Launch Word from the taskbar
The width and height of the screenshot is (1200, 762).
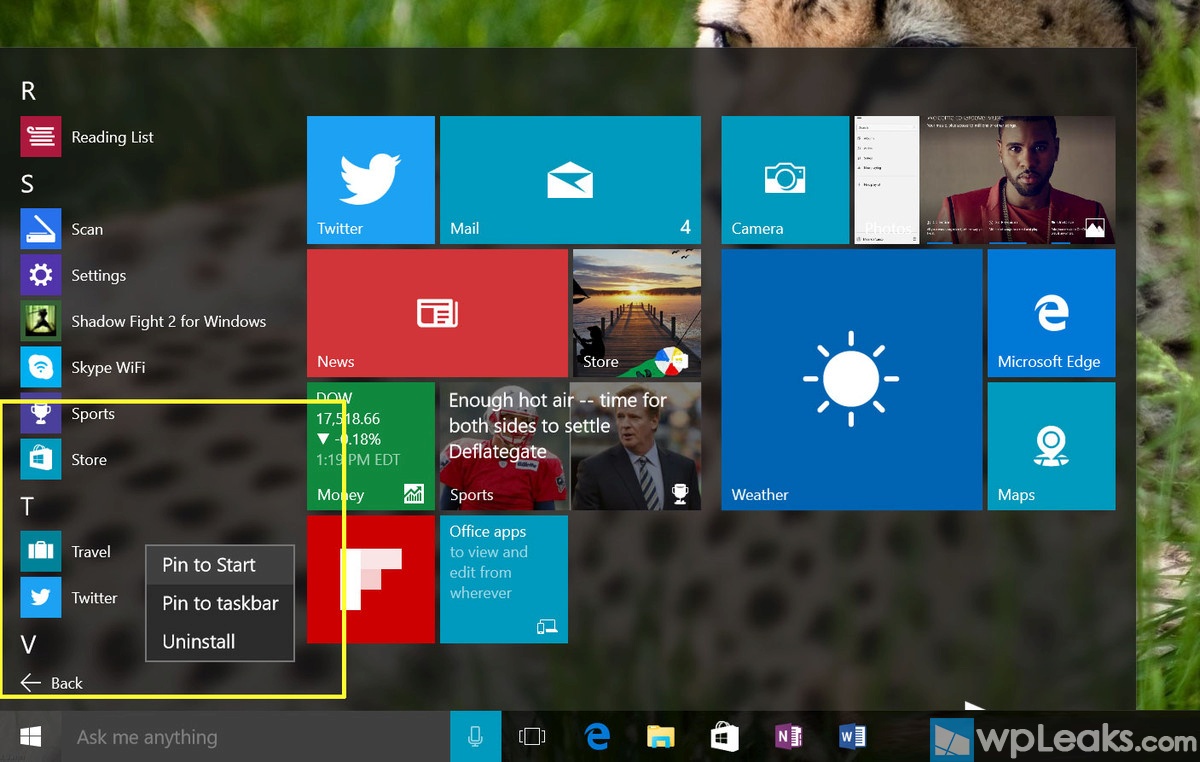pyautogui.click(x=852, y=737)
